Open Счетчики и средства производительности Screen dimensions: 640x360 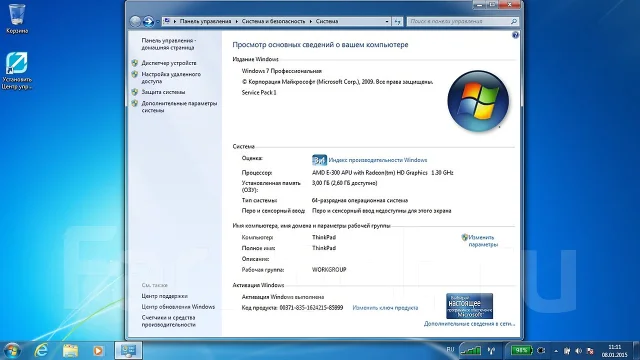point(169,321)
